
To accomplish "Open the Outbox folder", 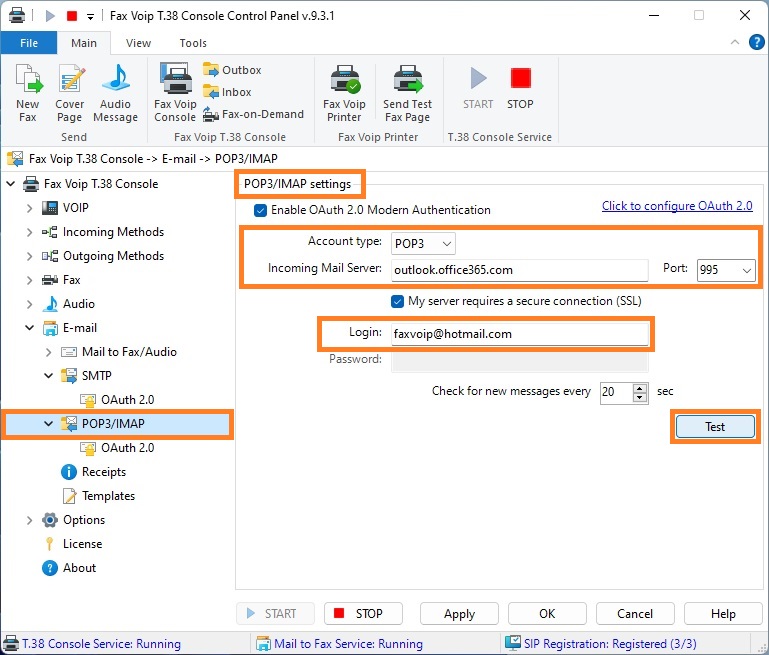I will pyautogui.click(x=232, y=70).
